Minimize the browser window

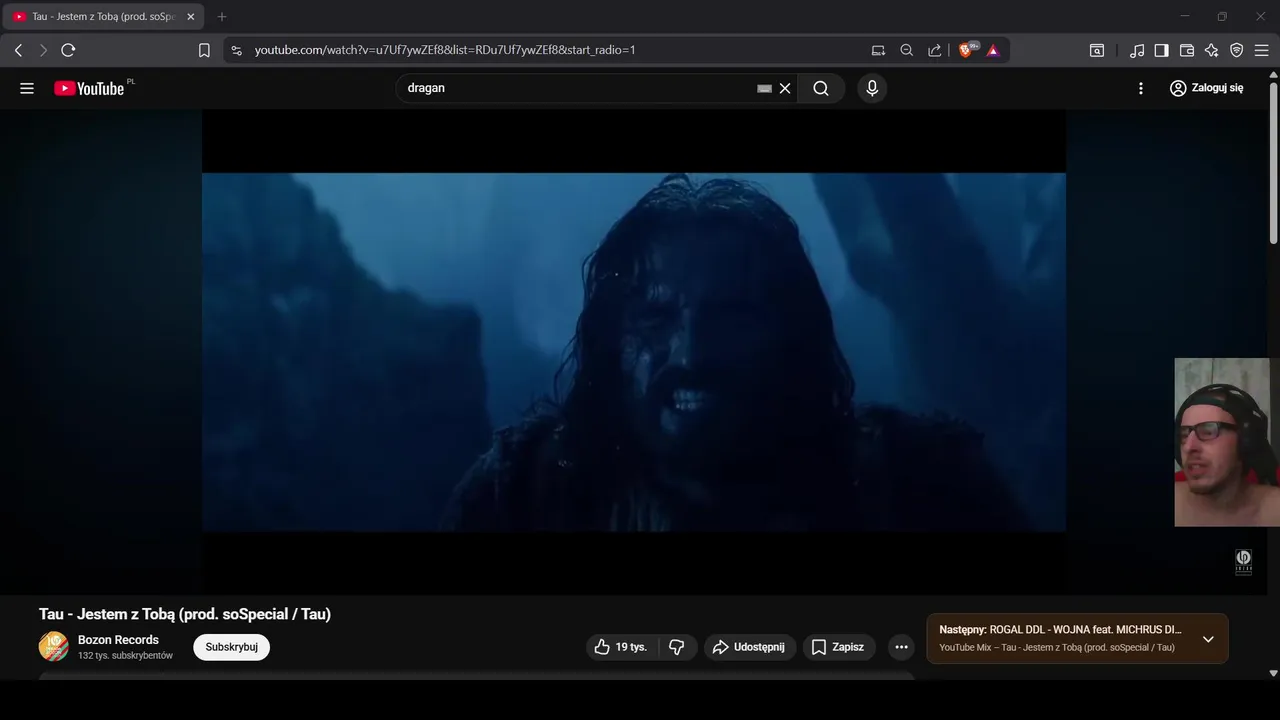pos(1184,17)
